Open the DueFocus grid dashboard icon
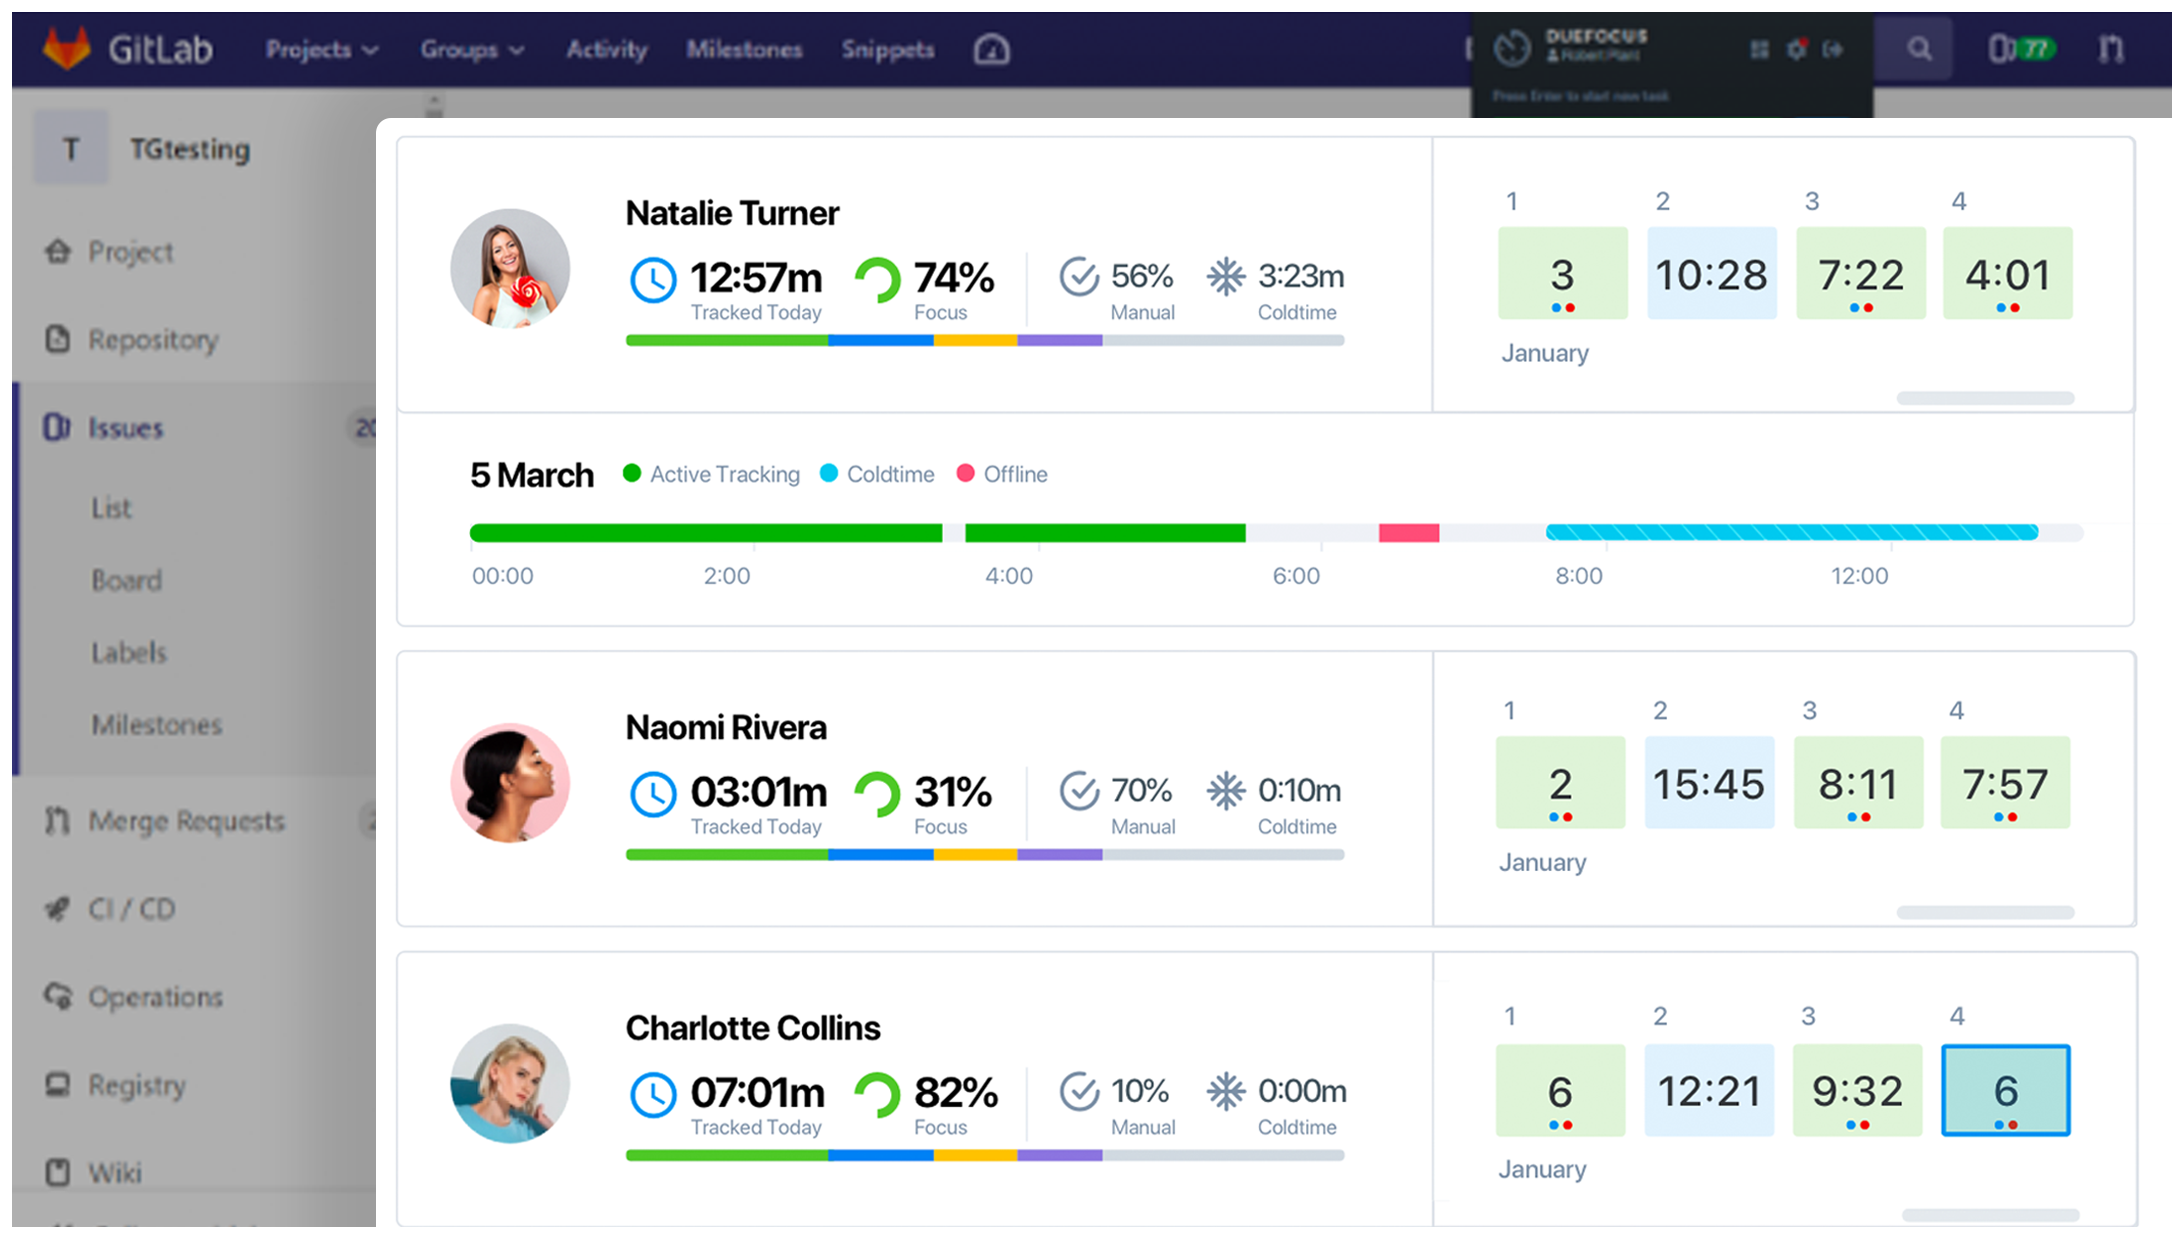This screenshot has width=2184, height=1239. click(1760, 49)
